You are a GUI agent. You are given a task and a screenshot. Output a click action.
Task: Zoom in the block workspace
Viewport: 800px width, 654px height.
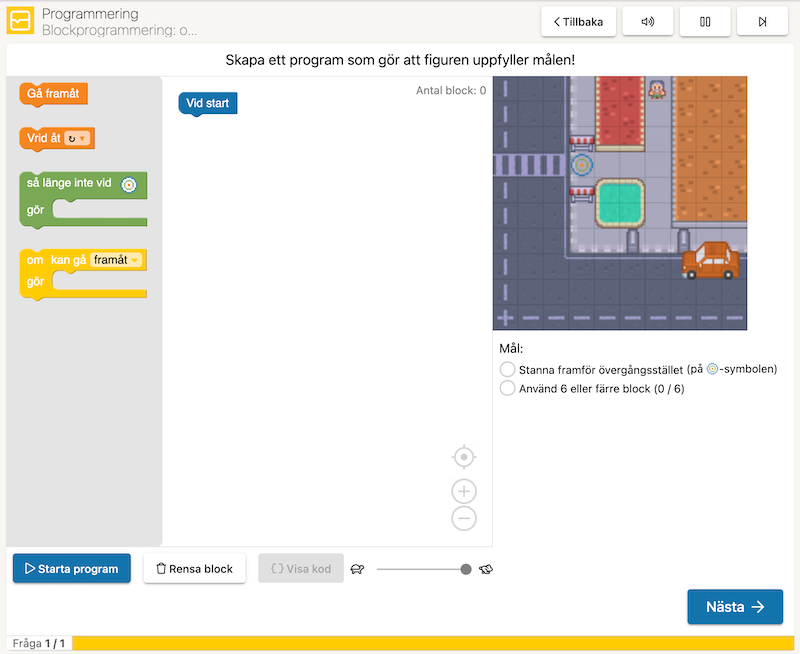coord(464,491)
